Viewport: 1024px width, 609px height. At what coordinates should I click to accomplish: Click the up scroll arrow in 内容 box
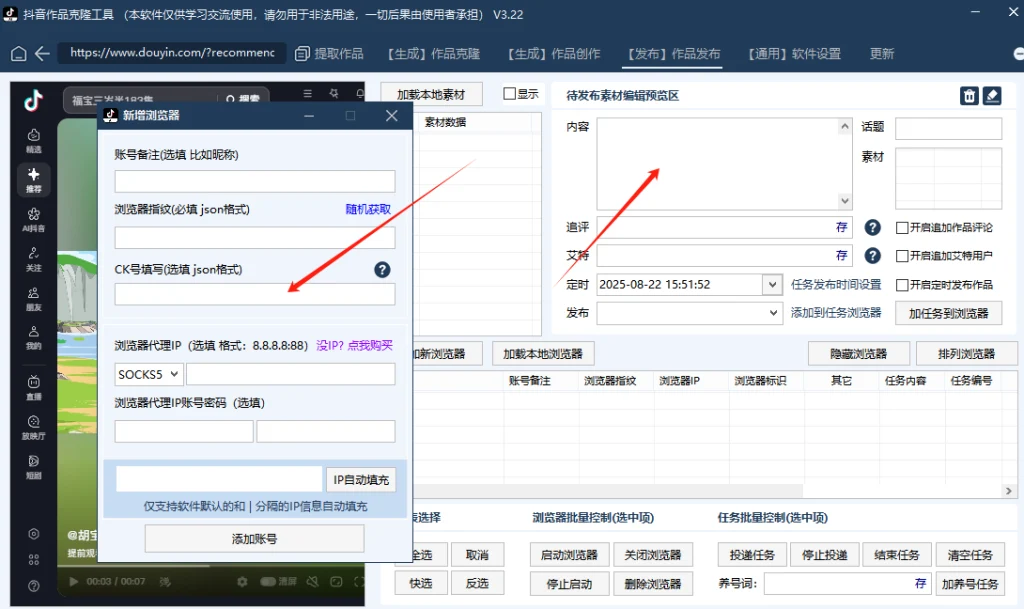pos(844,127)
